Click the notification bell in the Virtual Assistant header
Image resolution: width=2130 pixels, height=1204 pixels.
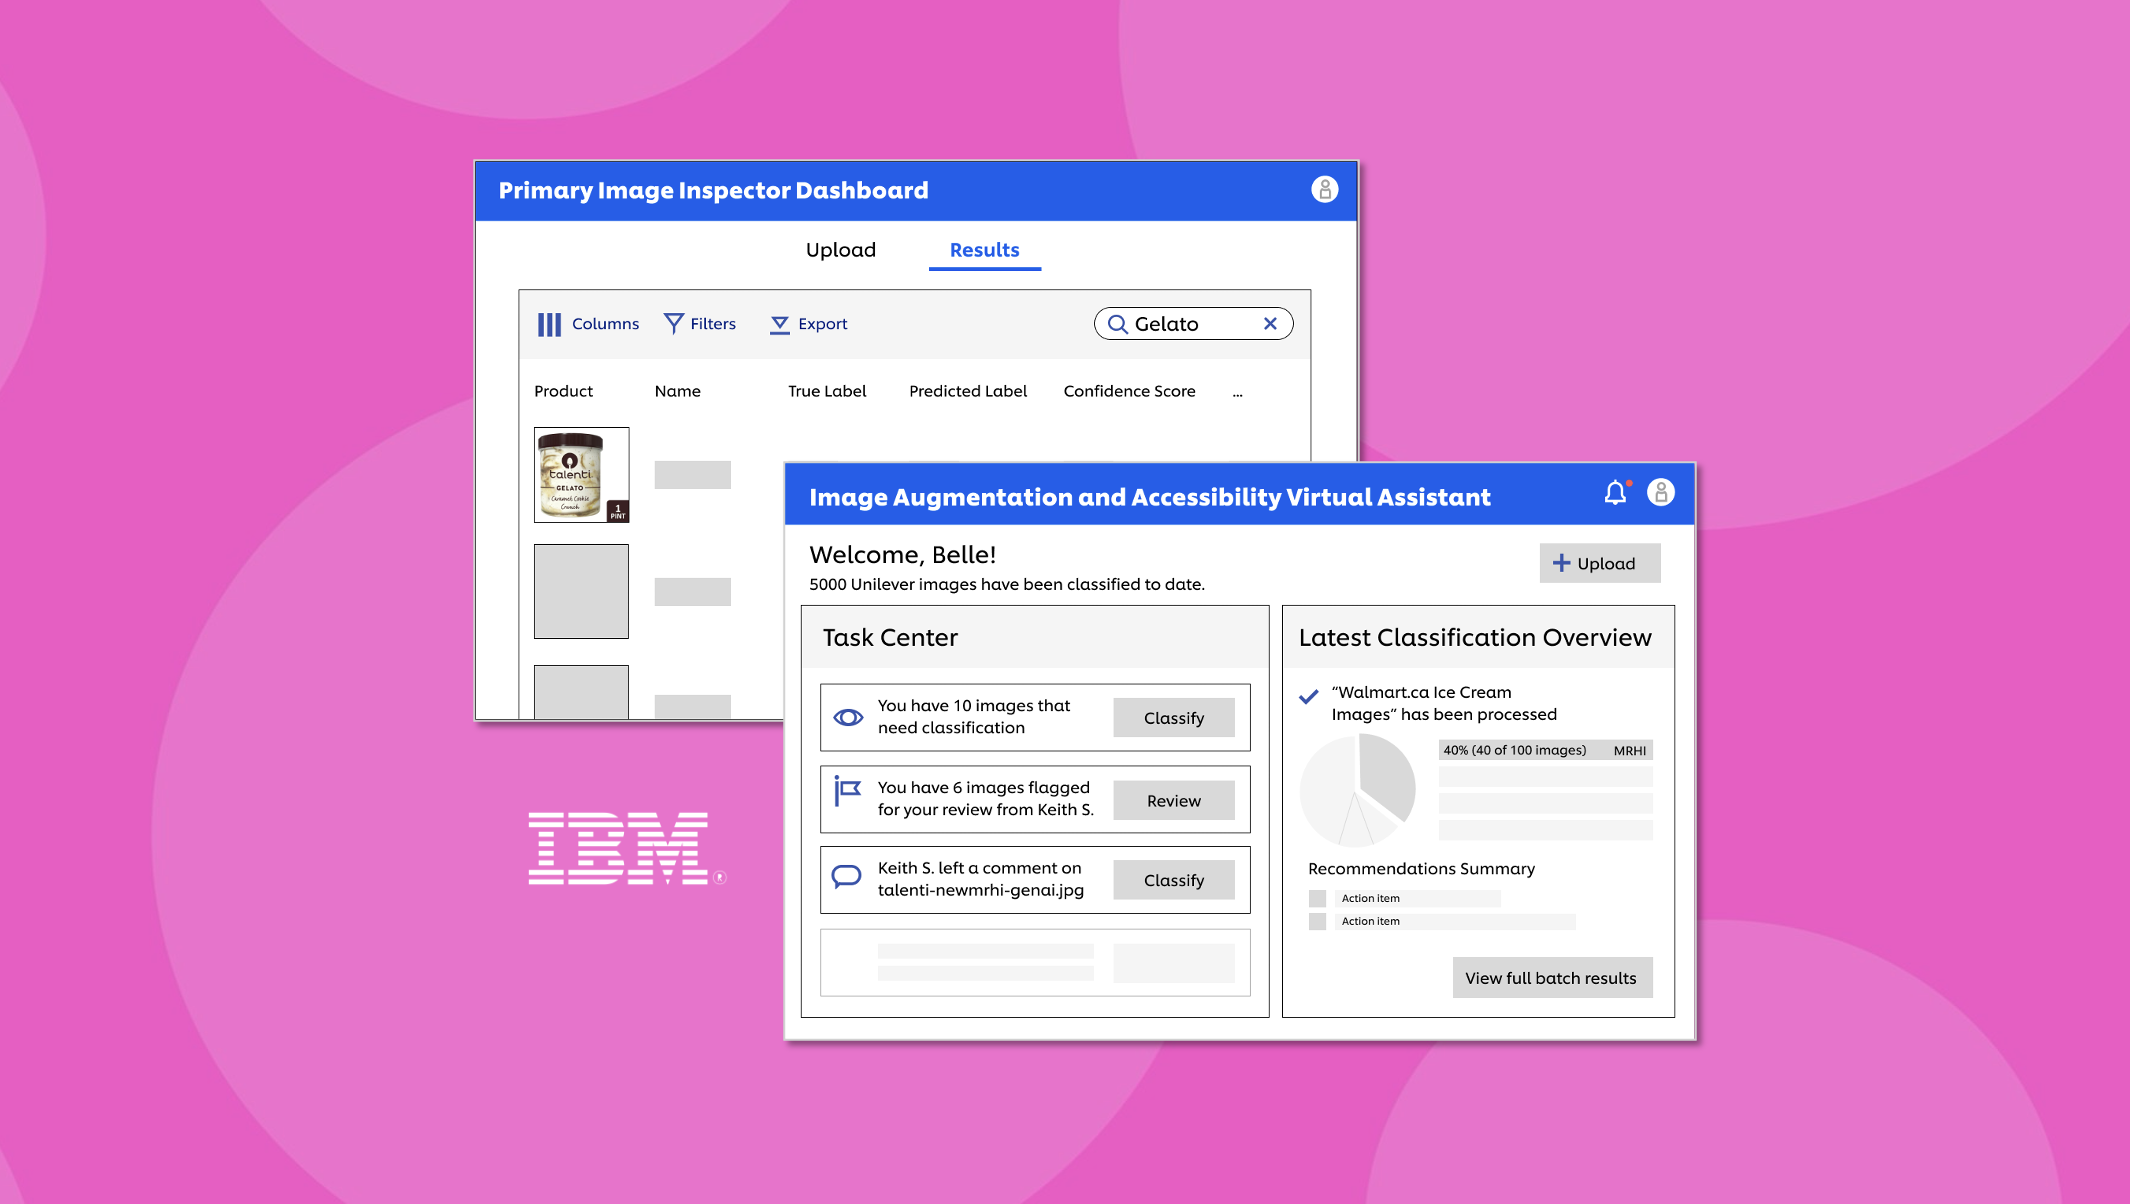pyautogui.click(x=1614, y=492)
